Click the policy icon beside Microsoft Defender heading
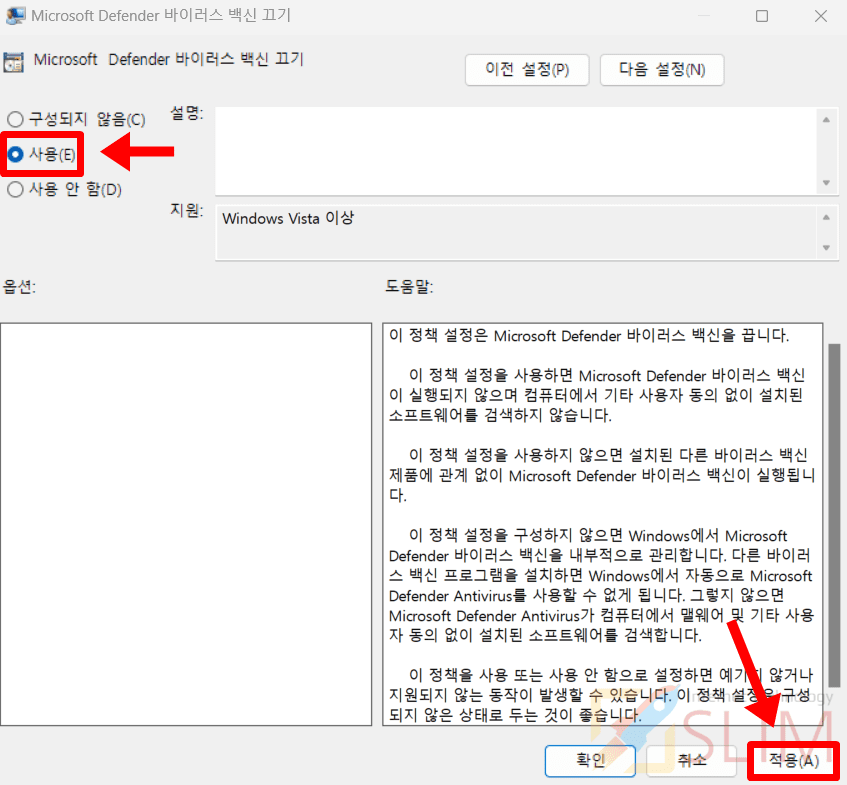Screen dimensions: 847x785 click(14, 62)
